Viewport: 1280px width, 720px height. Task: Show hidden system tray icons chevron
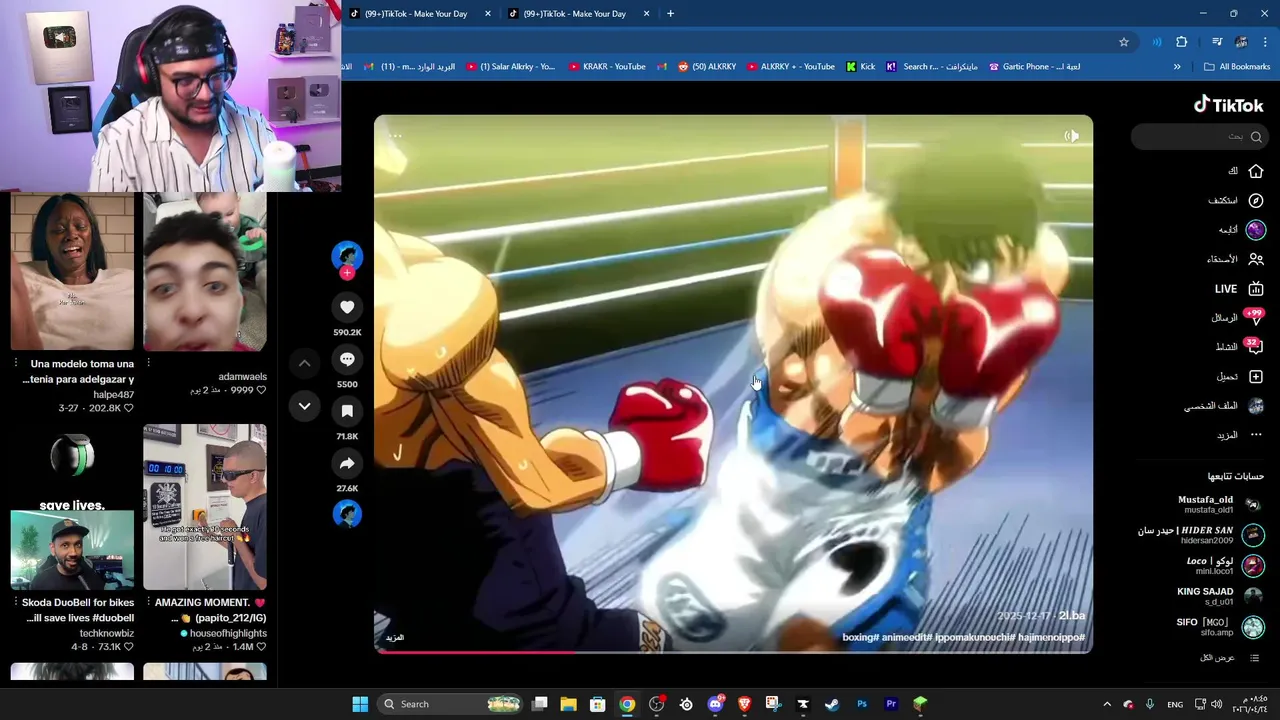tap(1107, 704)
